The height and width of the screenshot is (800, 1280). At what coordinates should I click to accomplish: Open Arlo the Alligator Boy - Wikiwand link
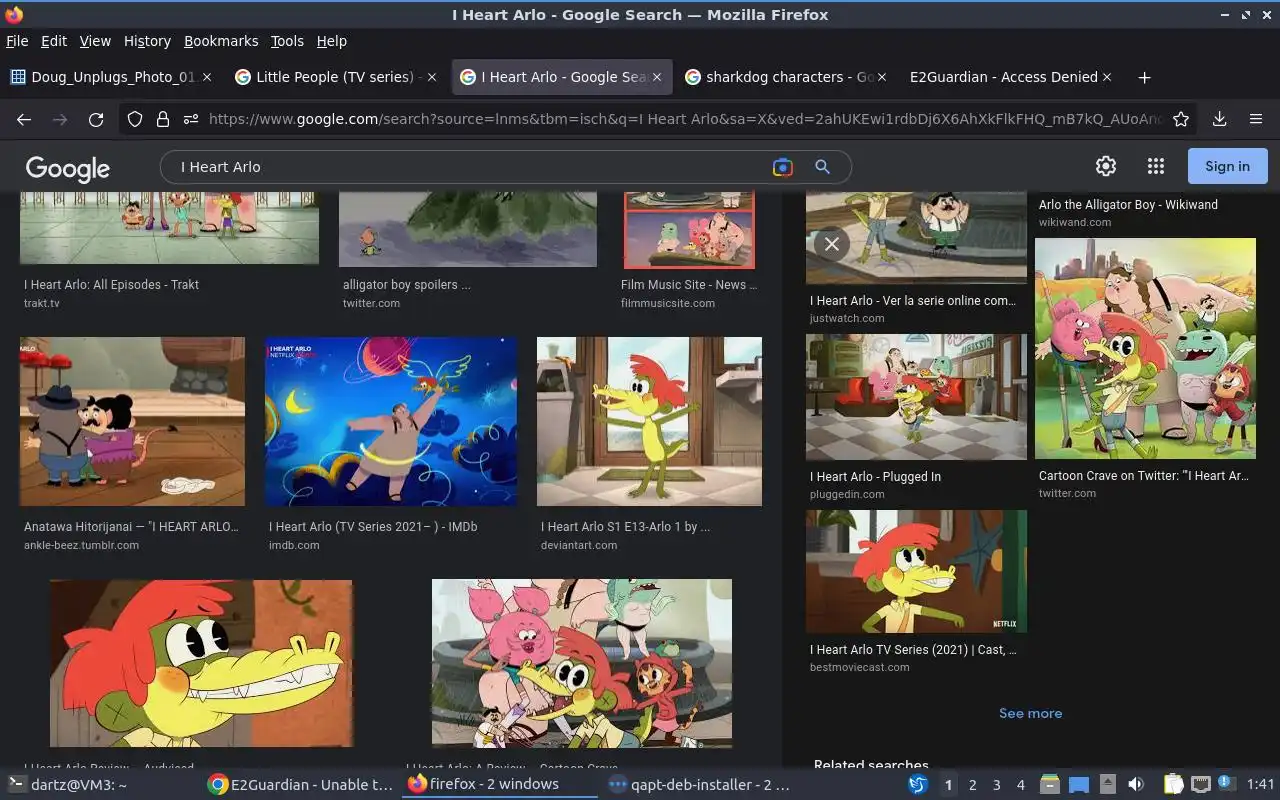click(1128, 205)
